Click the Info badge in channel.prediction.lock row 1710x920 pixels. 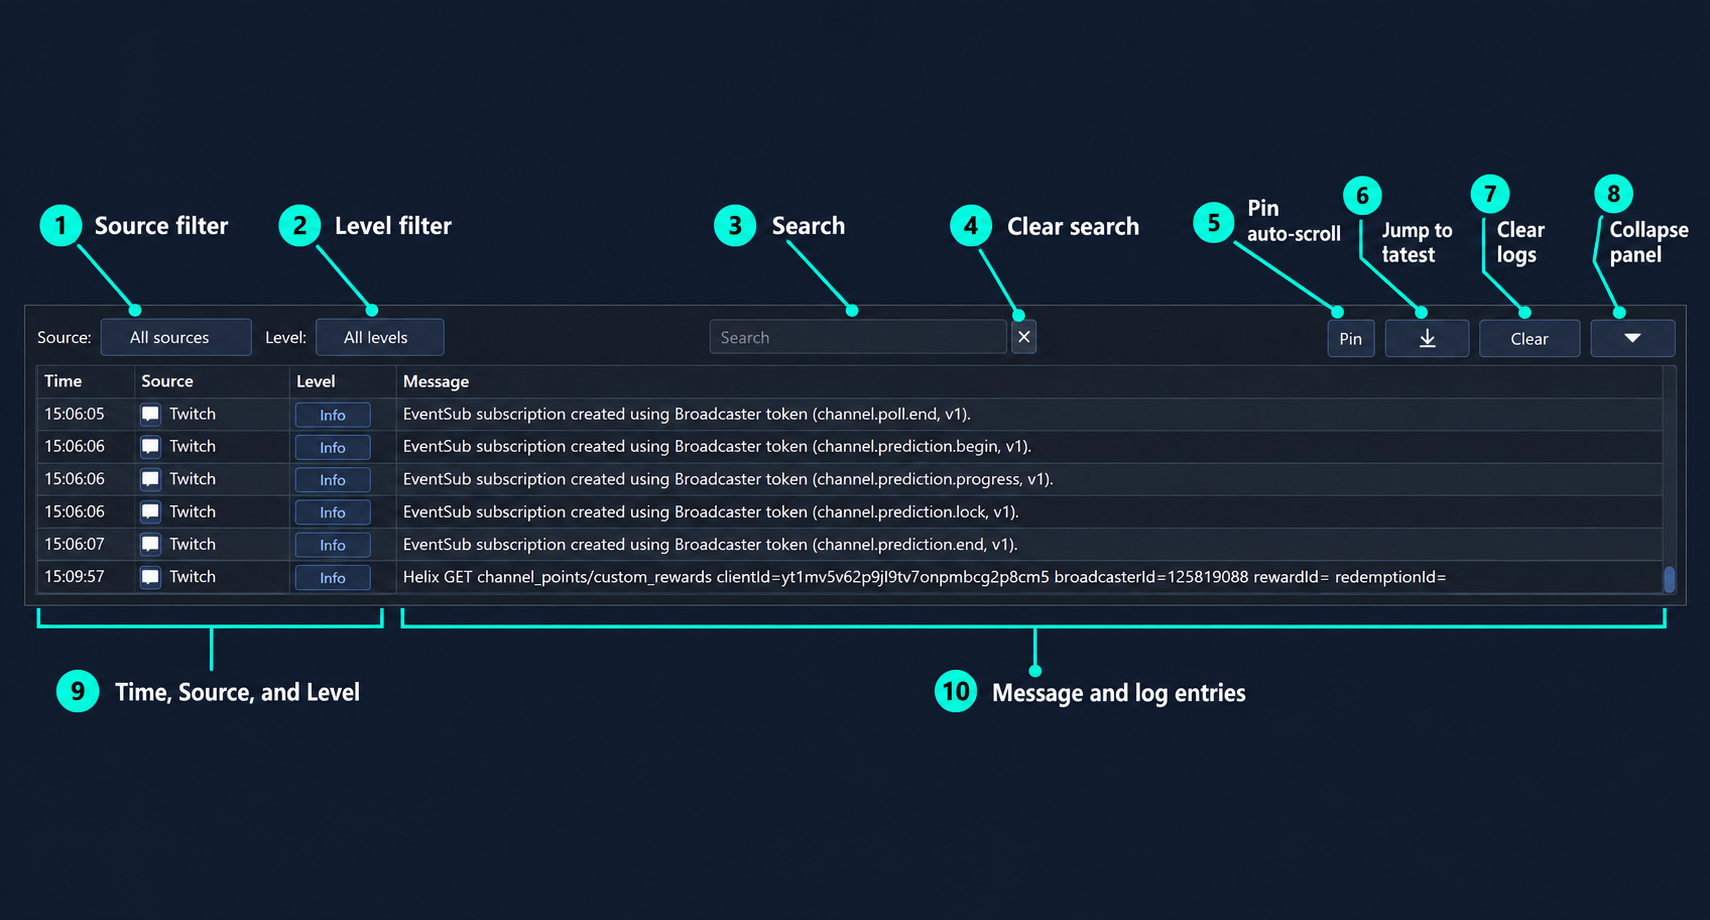(333, 512)
